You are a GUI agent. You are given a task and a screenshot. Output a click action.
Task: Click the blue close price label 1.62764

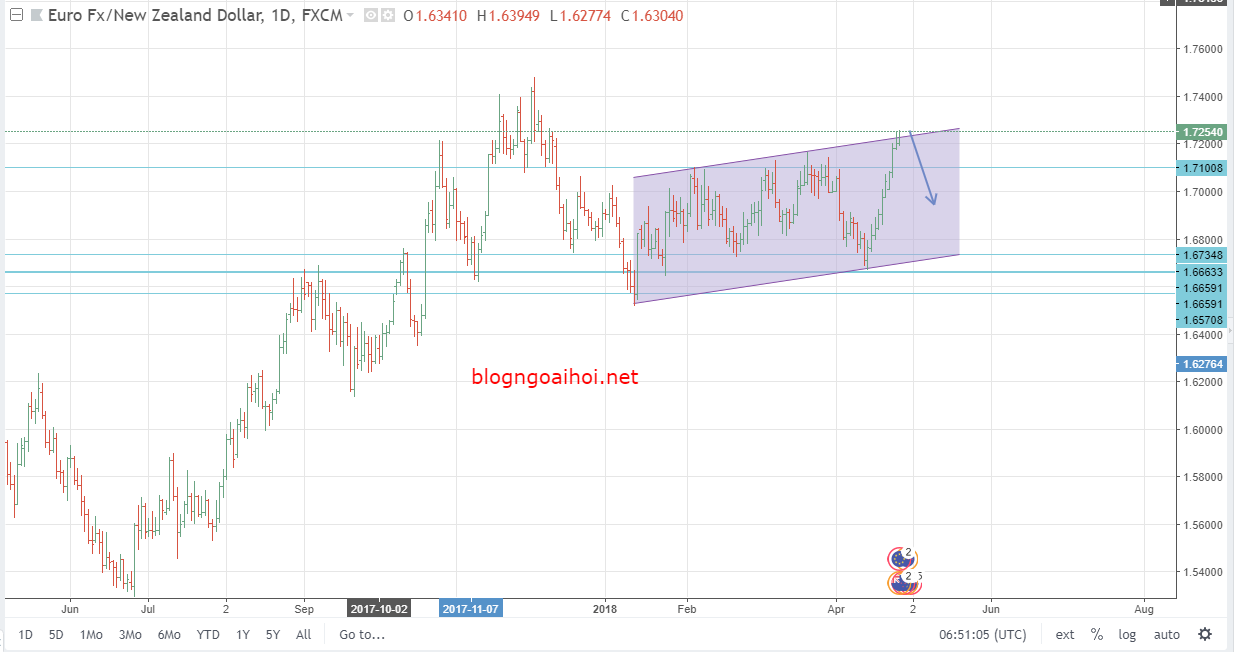1202,365
